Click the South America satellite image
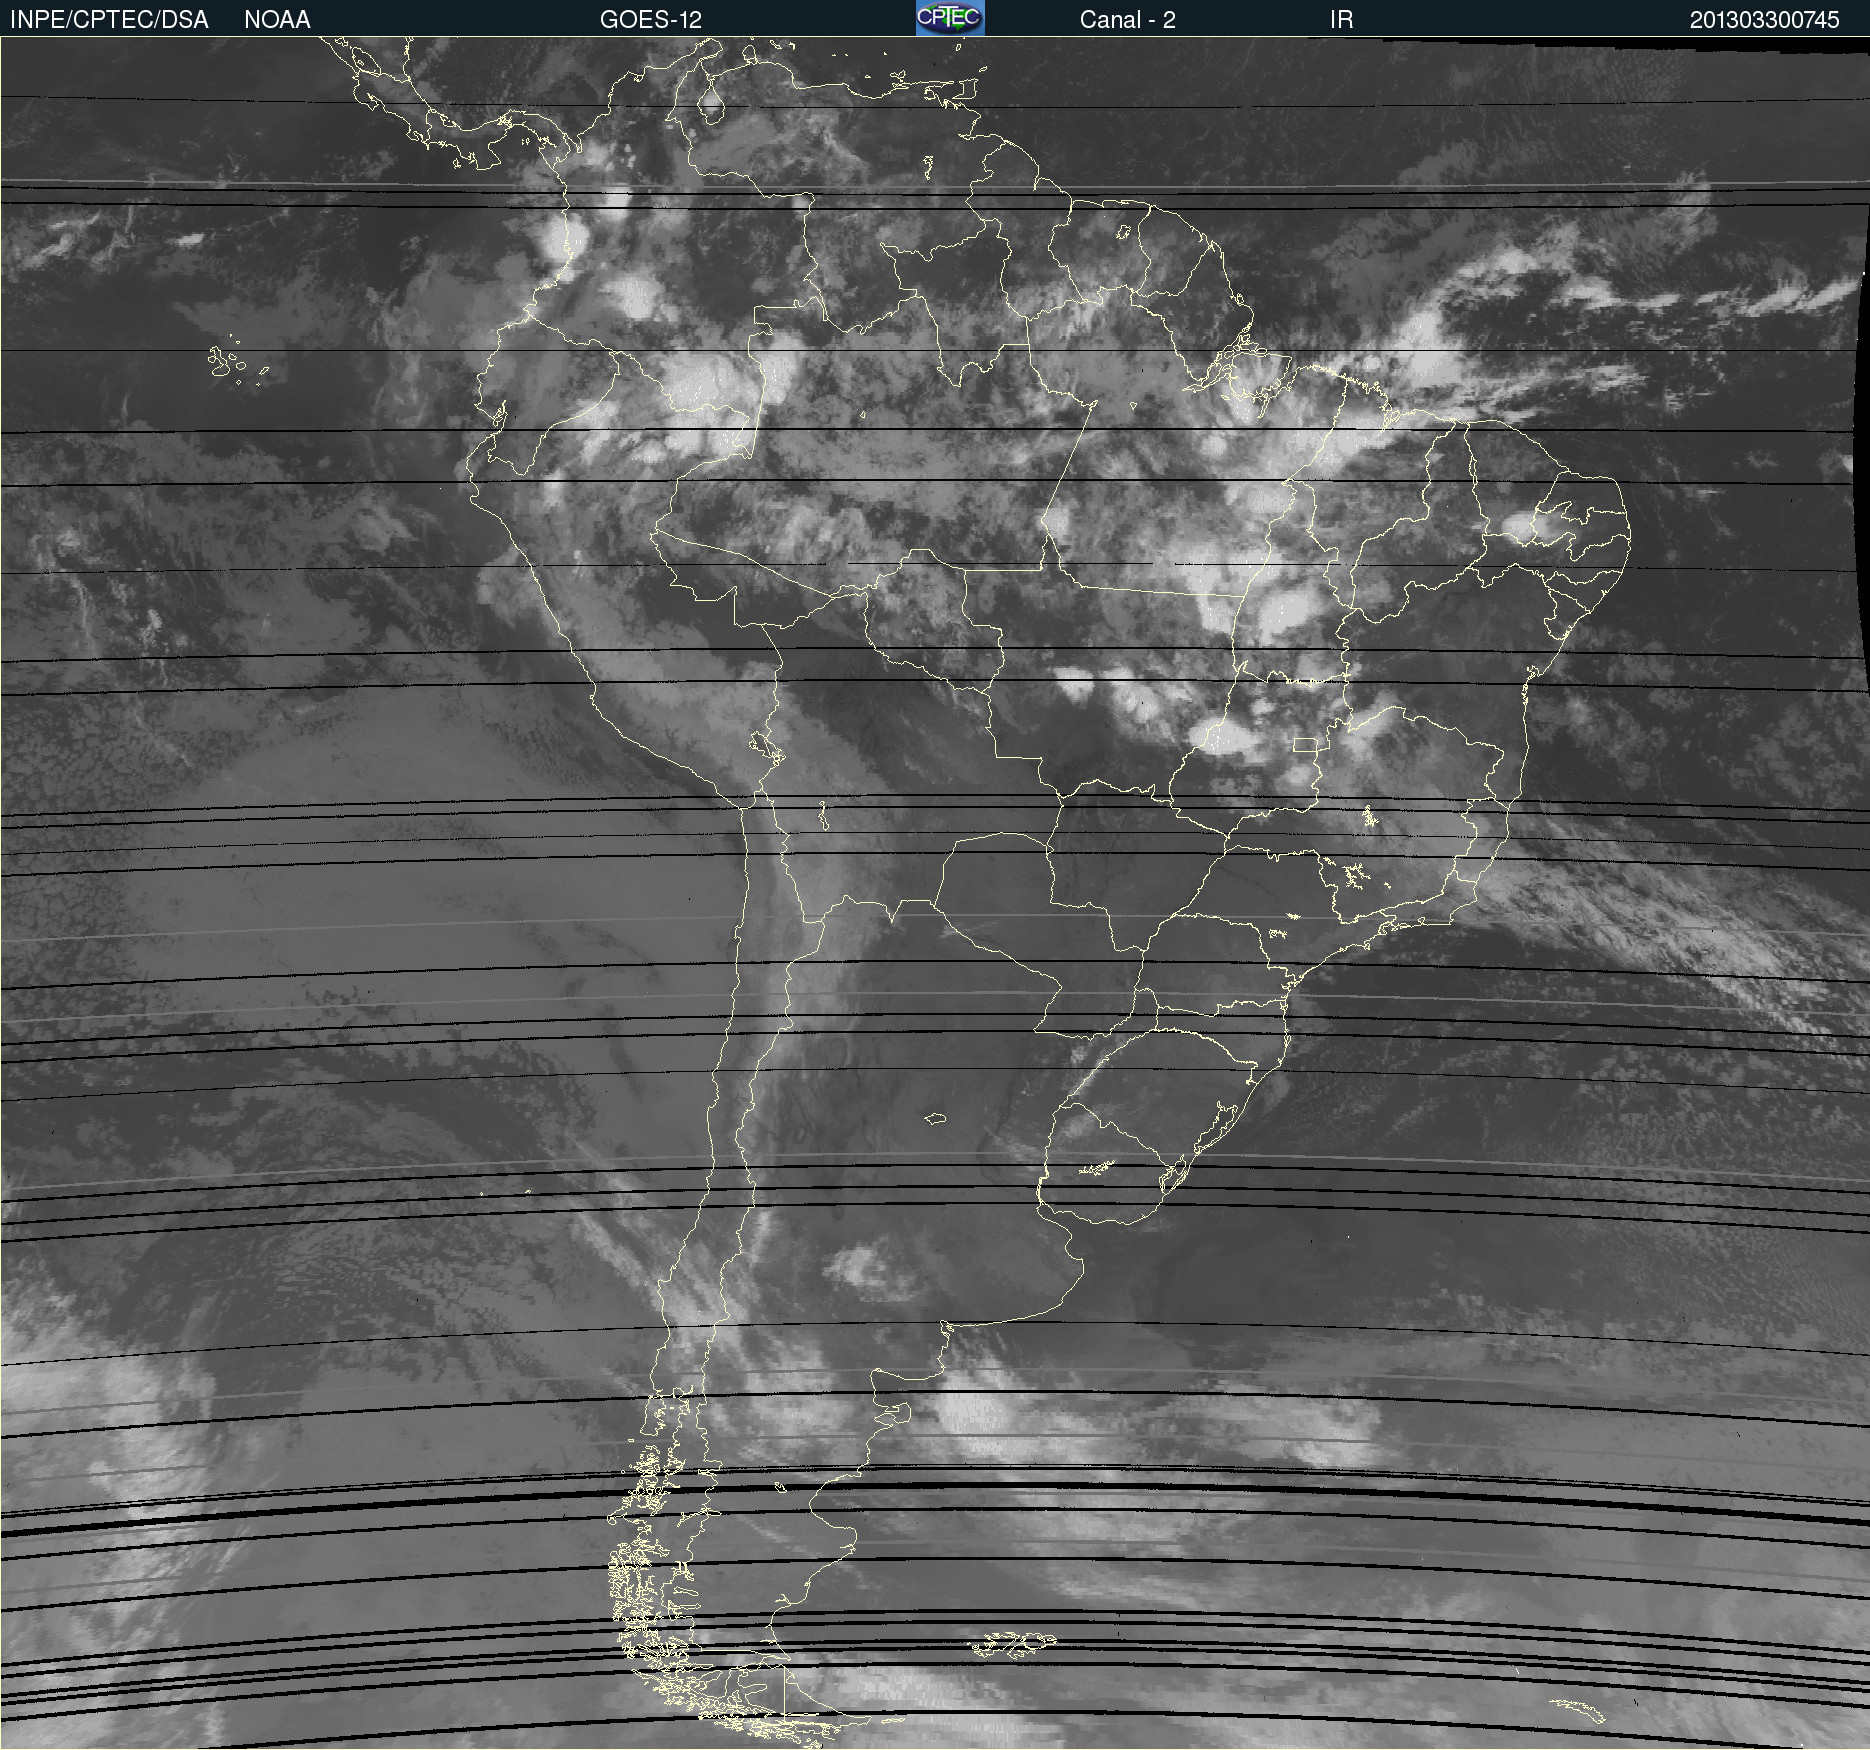The height and width of the screenshot is (1750, 1870). point(935,893)
